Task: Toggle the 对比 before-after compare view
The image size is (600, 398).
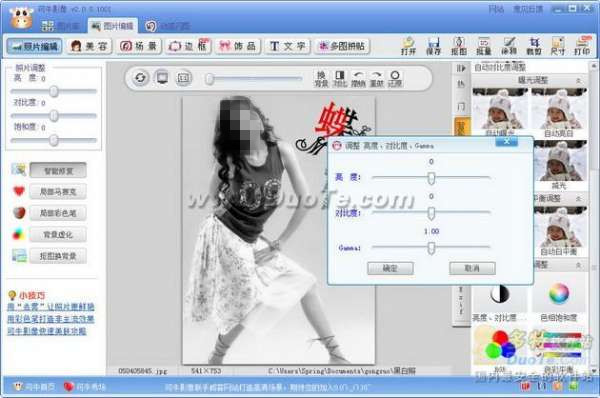Action: 340,79
